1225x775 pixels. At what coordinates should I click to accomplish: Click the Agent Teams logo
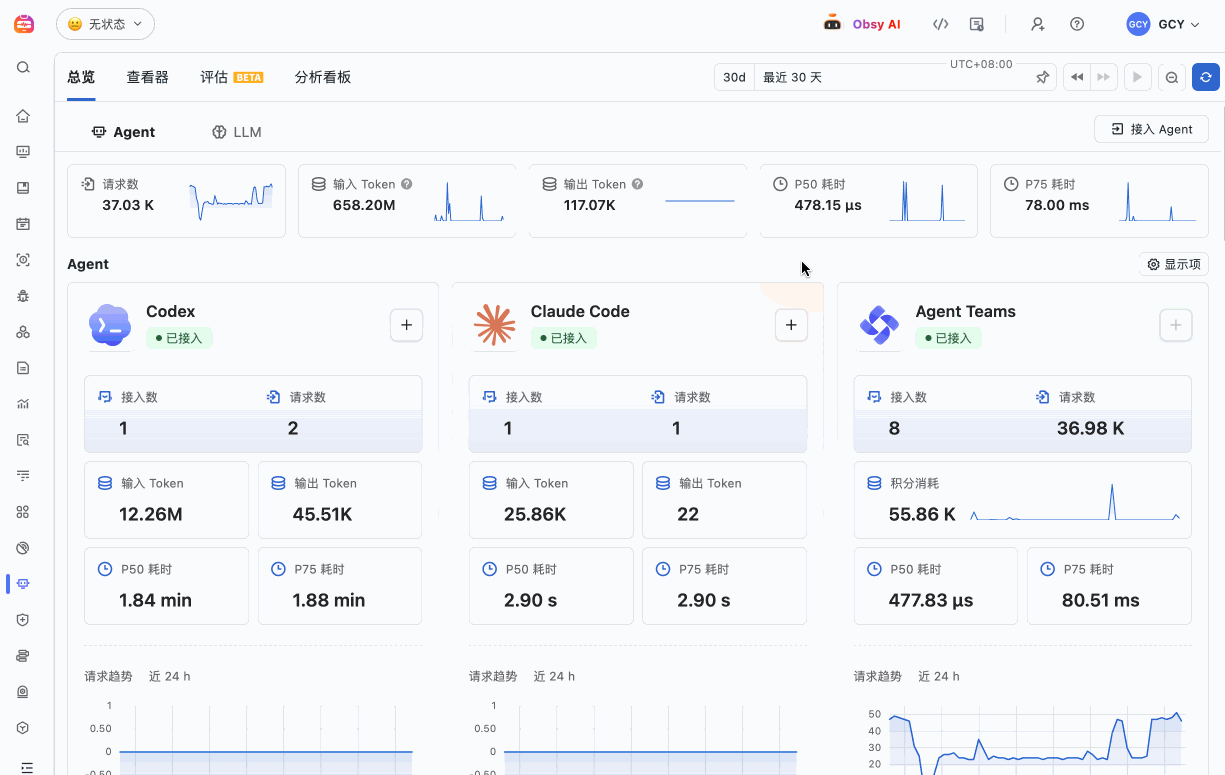[879, 325]
